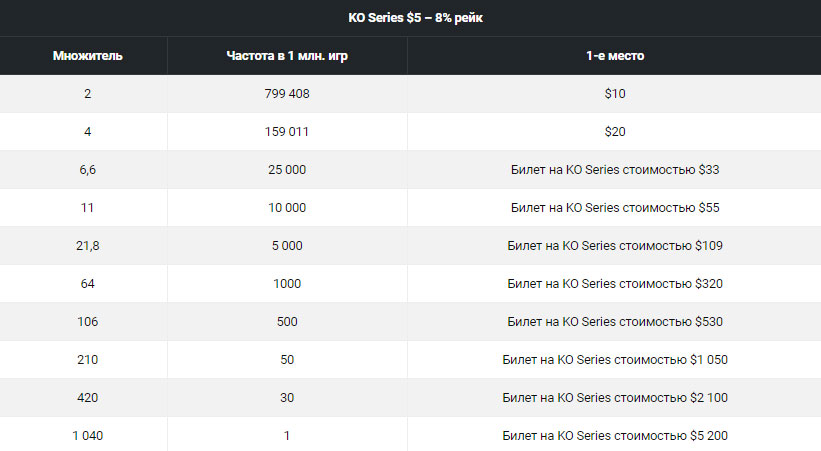The image size is (821, 451).
Task: Select the 159 011 frequency cell
Action: click(x=287, y=132)
